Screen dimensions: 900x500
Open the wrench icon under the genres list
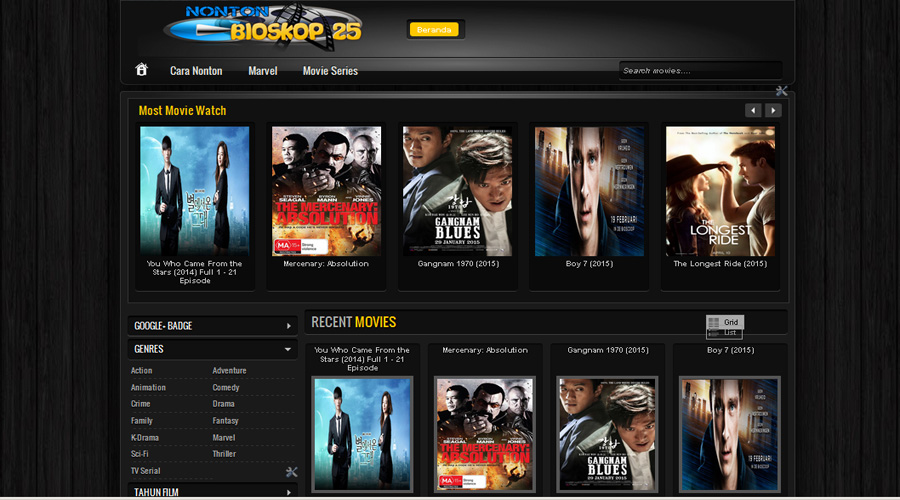(292, 472)
